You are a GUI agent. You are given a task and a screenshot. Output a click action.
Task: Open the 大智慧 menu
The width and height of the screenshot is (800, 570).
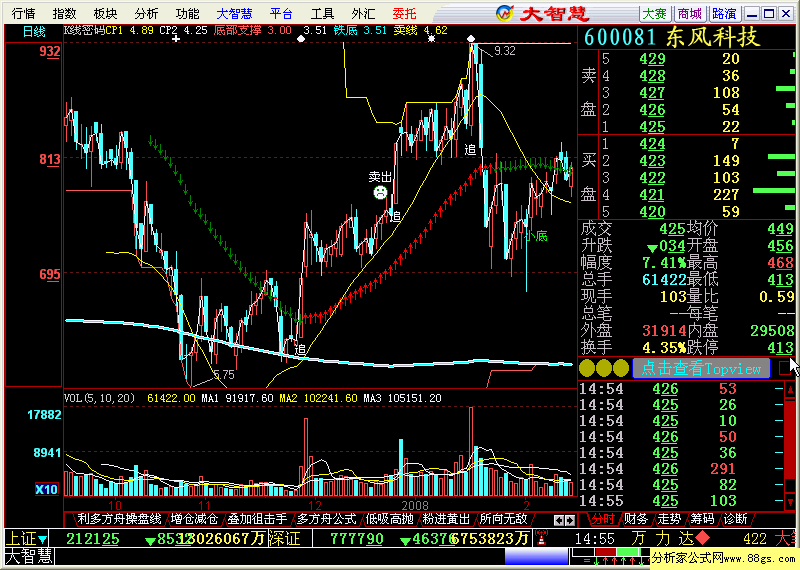pos(234,13)
